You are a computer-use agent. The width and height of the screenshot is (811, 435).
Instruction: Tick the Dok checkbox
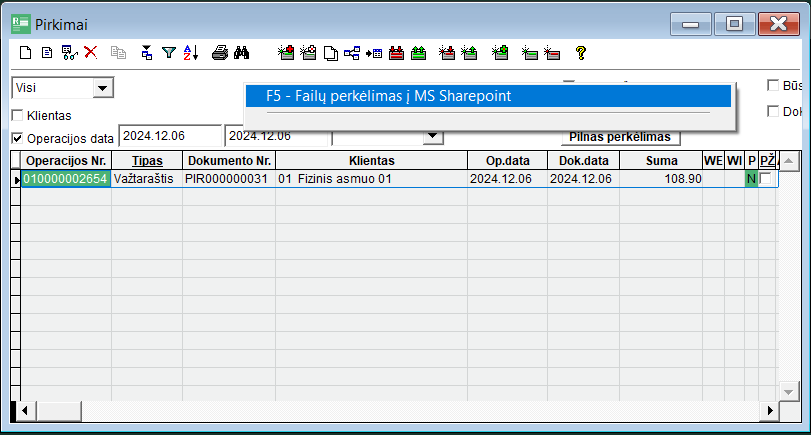(x=773, y=111)
